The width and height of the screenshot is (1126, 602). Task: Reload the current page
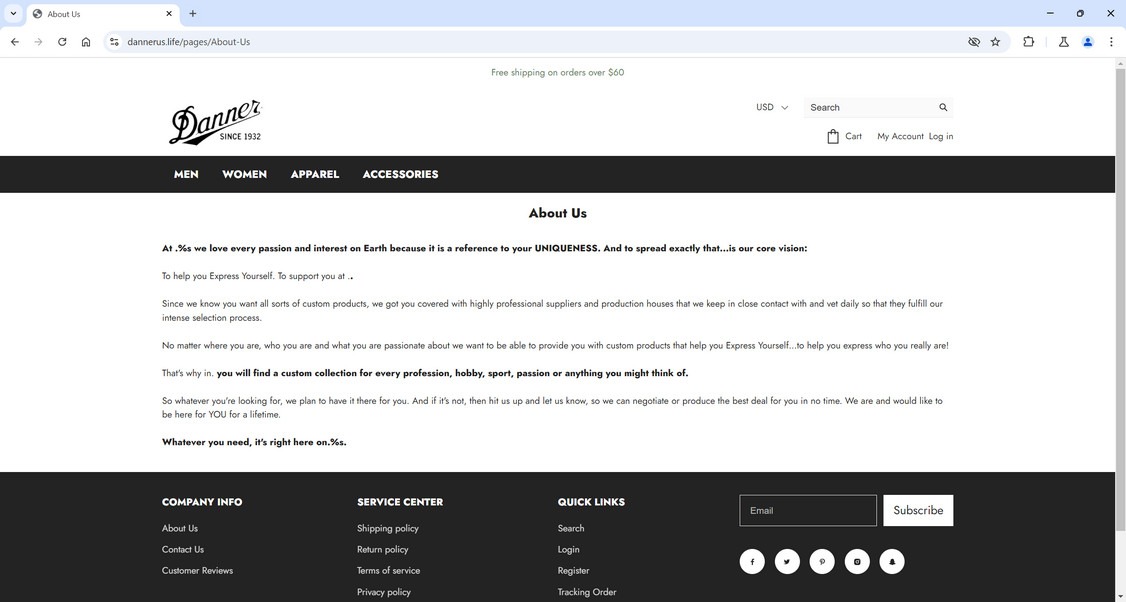tap(62, 42)
